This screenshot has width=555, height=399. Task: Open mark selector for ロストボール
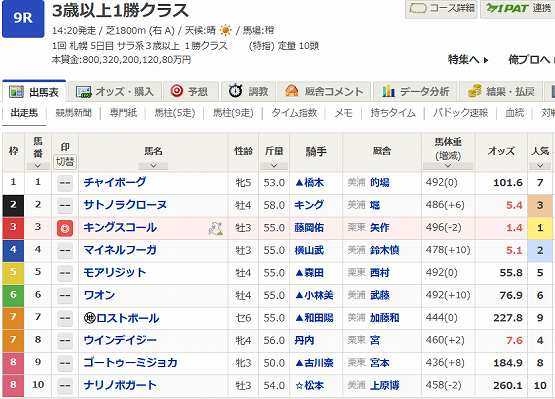(65, 318)
